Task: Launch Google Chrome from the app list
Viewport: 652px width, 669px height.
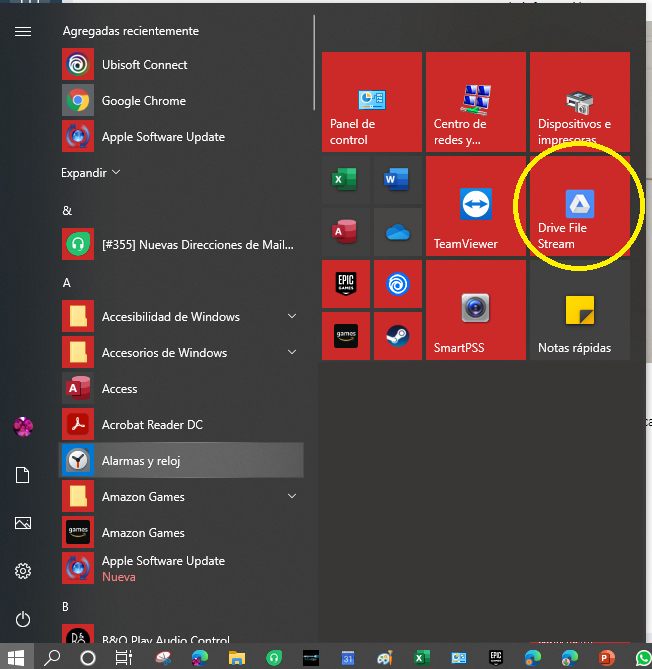Action: (182, 101)
